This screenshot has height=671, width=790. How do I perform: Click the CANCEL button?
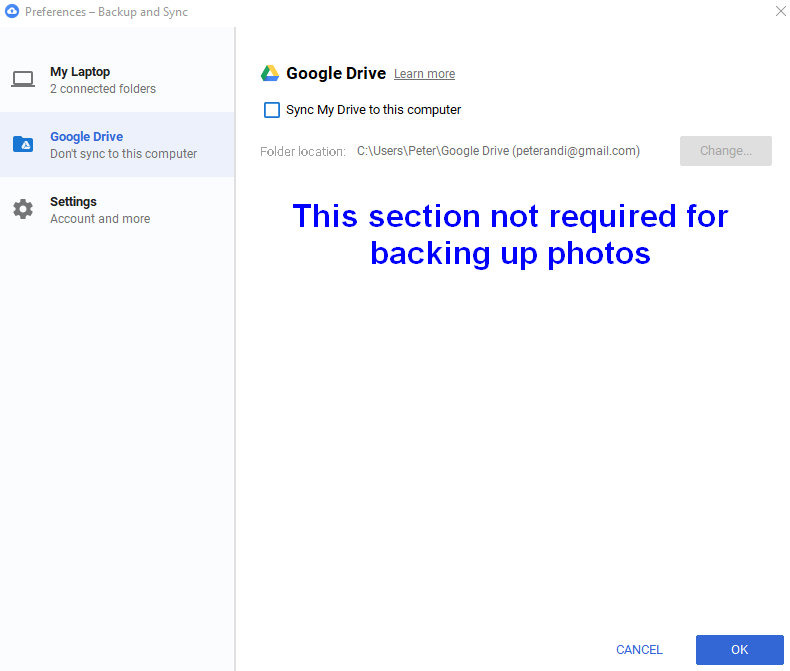click(x=639, y=650)
